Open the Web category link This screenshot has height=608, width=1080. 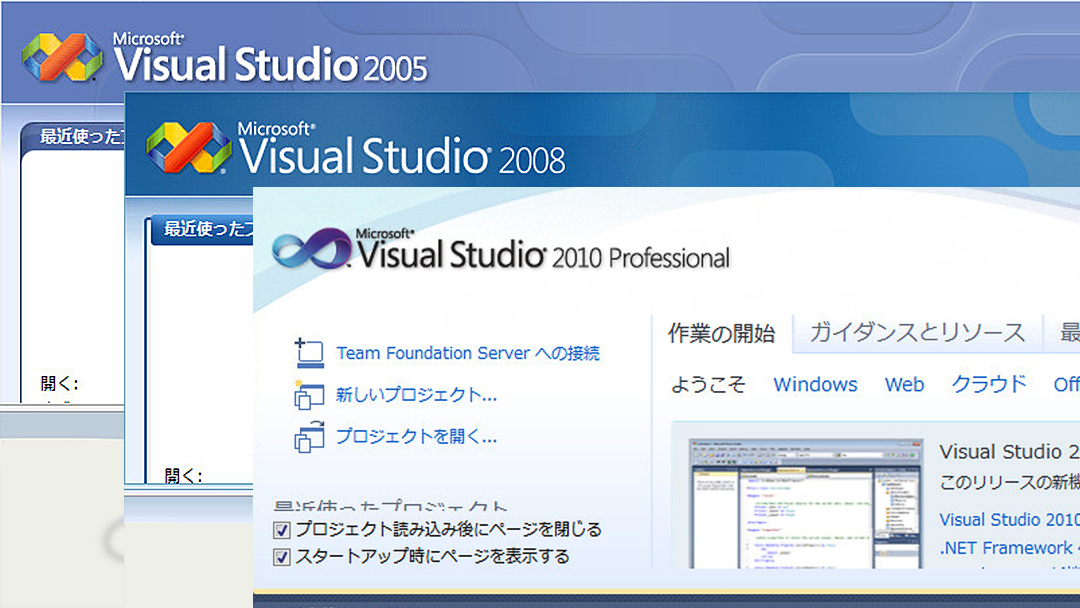904,384
